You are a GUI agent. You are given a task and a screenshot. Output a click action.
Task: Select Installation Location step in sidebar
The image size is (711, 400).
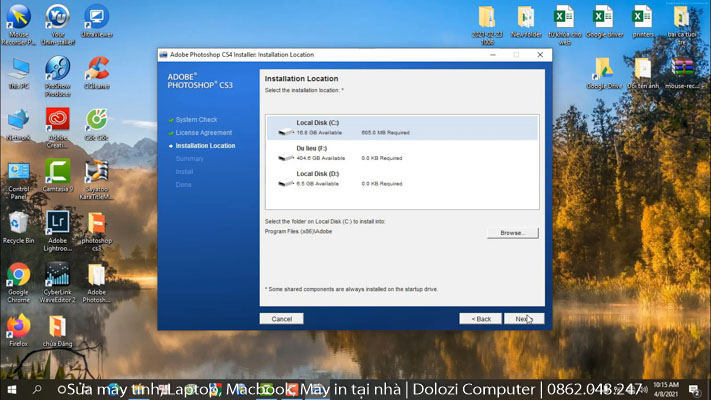click(205, 146)
